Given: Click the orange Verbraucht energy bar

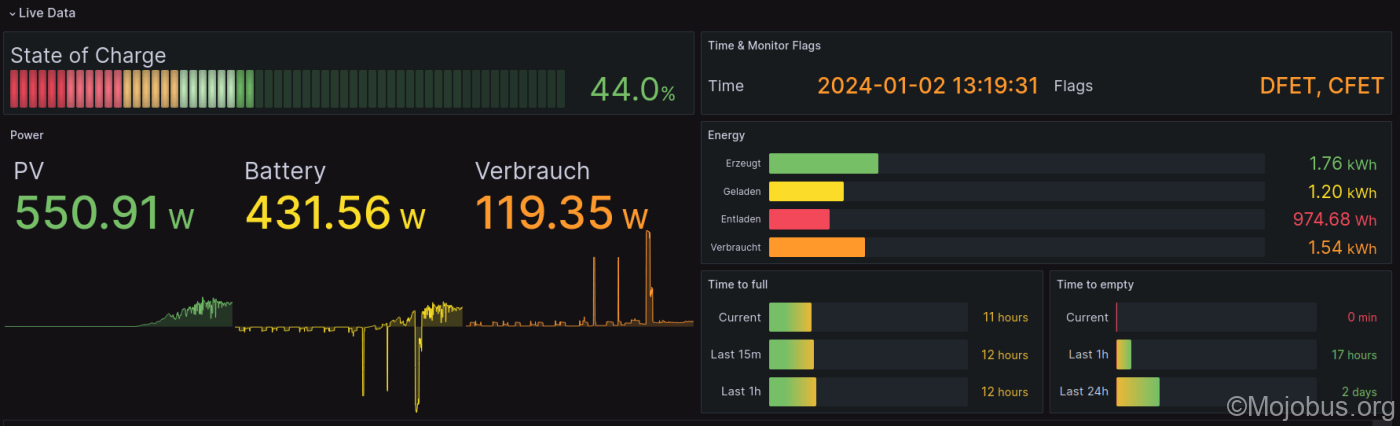Looking at the screenshot, I should (x=817, y=247).
